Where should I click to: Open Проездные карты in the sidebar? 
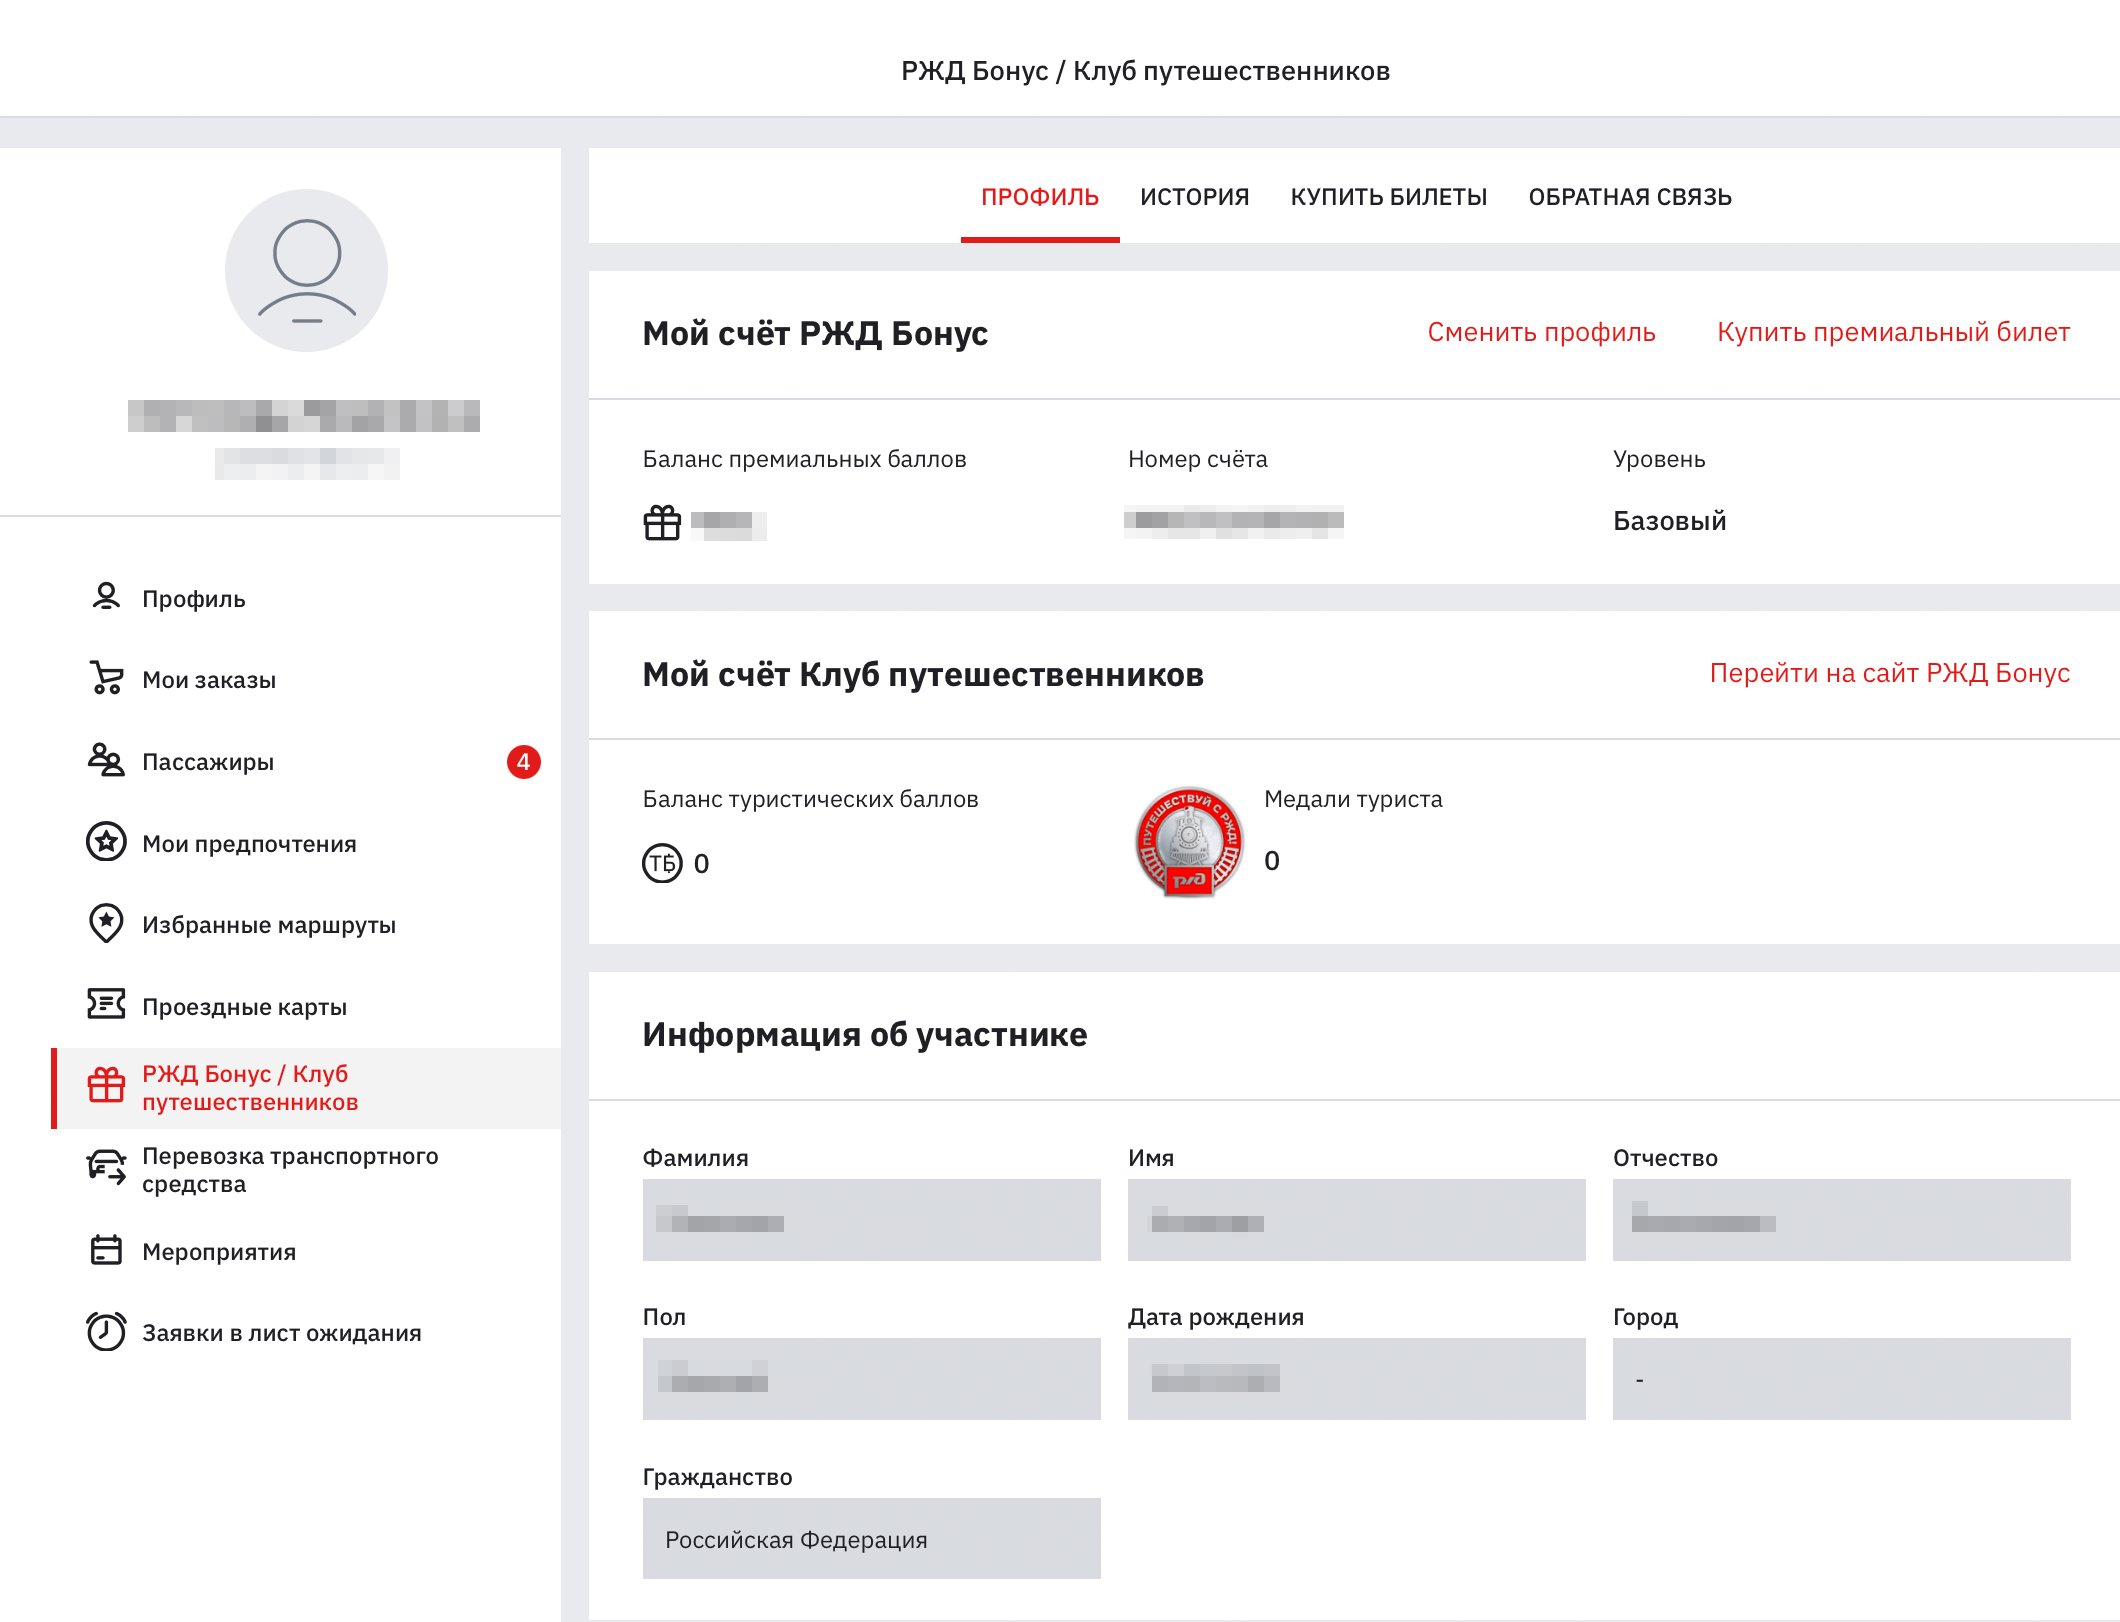click(x=305, y=1006)
